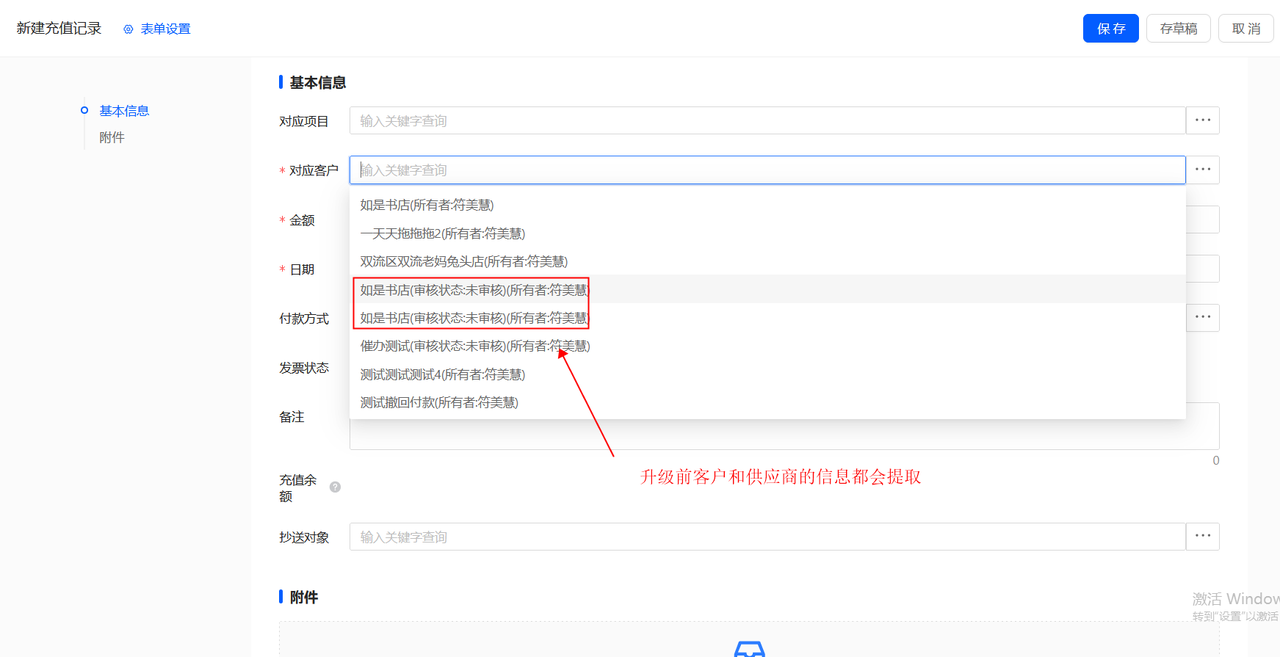
Task: Choose the 测试撤回付款 customer option
Action: (x=439, y=403)
